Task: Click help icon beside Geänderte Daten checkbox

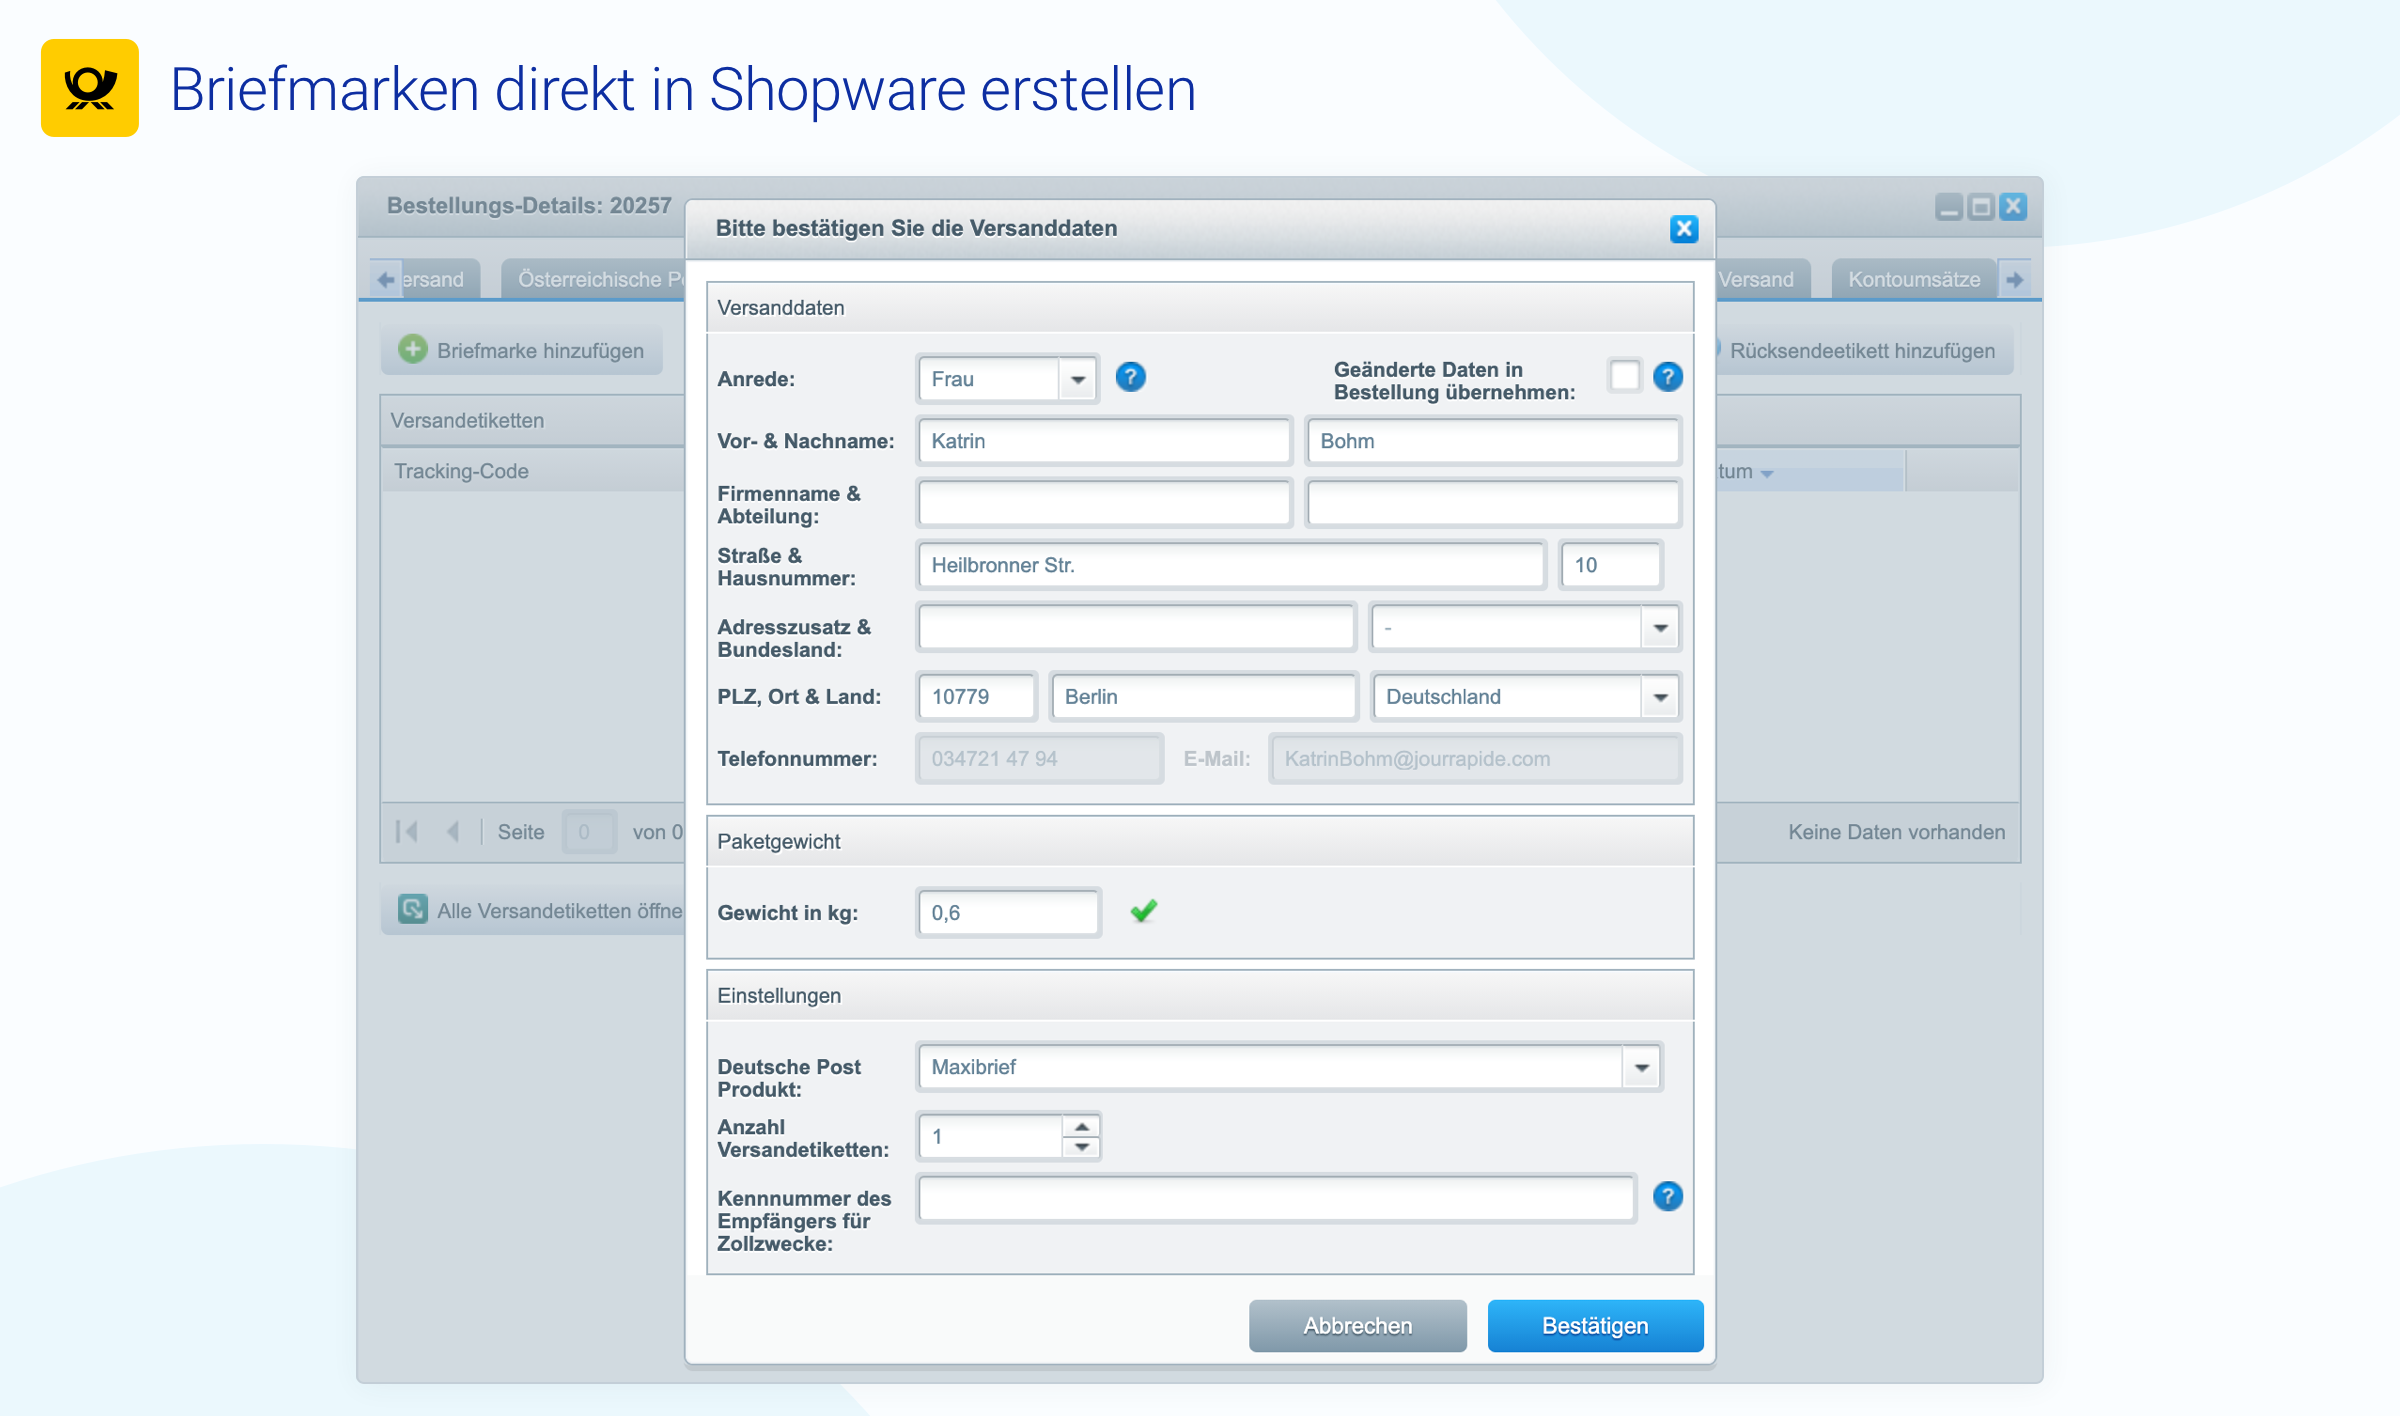Action: [1667, 377]
